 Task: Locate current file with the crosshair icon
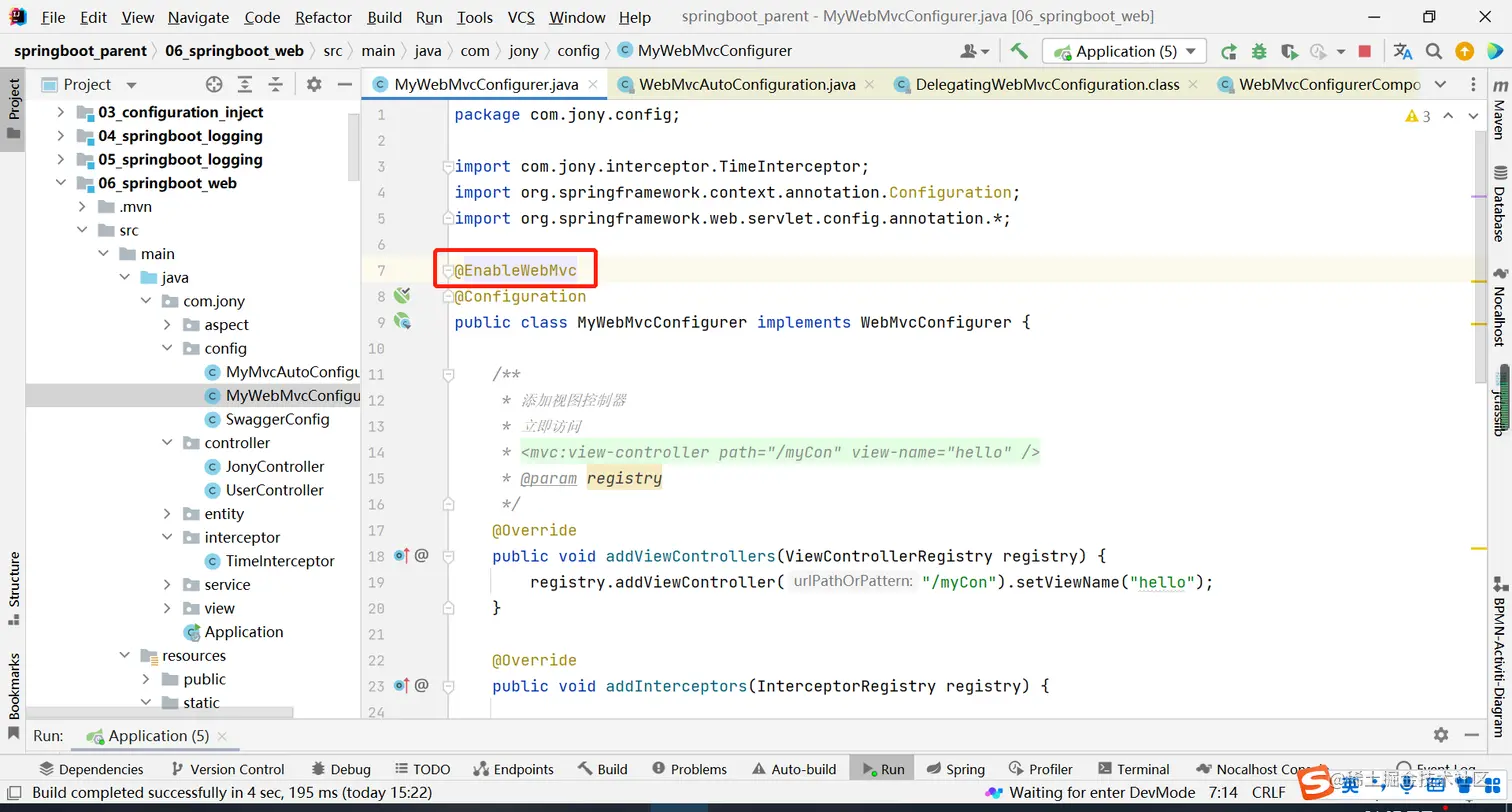(x=214, y=84)
